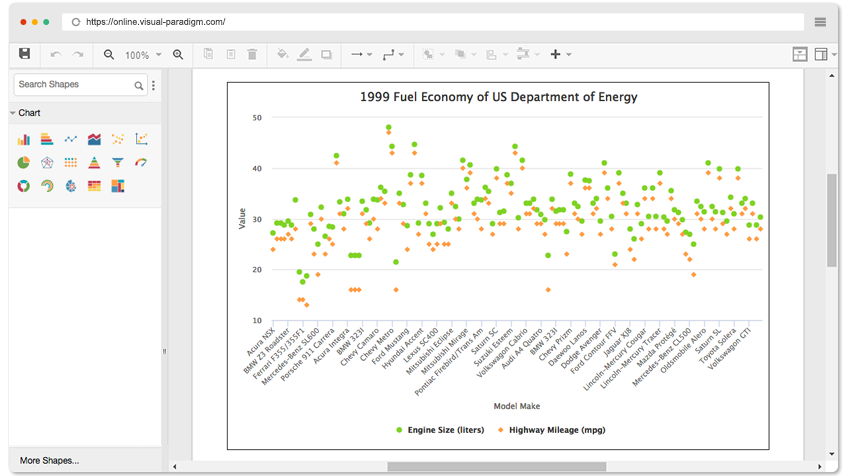
Task: Open the selection options dropdown in the toolbar
Action: pos(442,55)
